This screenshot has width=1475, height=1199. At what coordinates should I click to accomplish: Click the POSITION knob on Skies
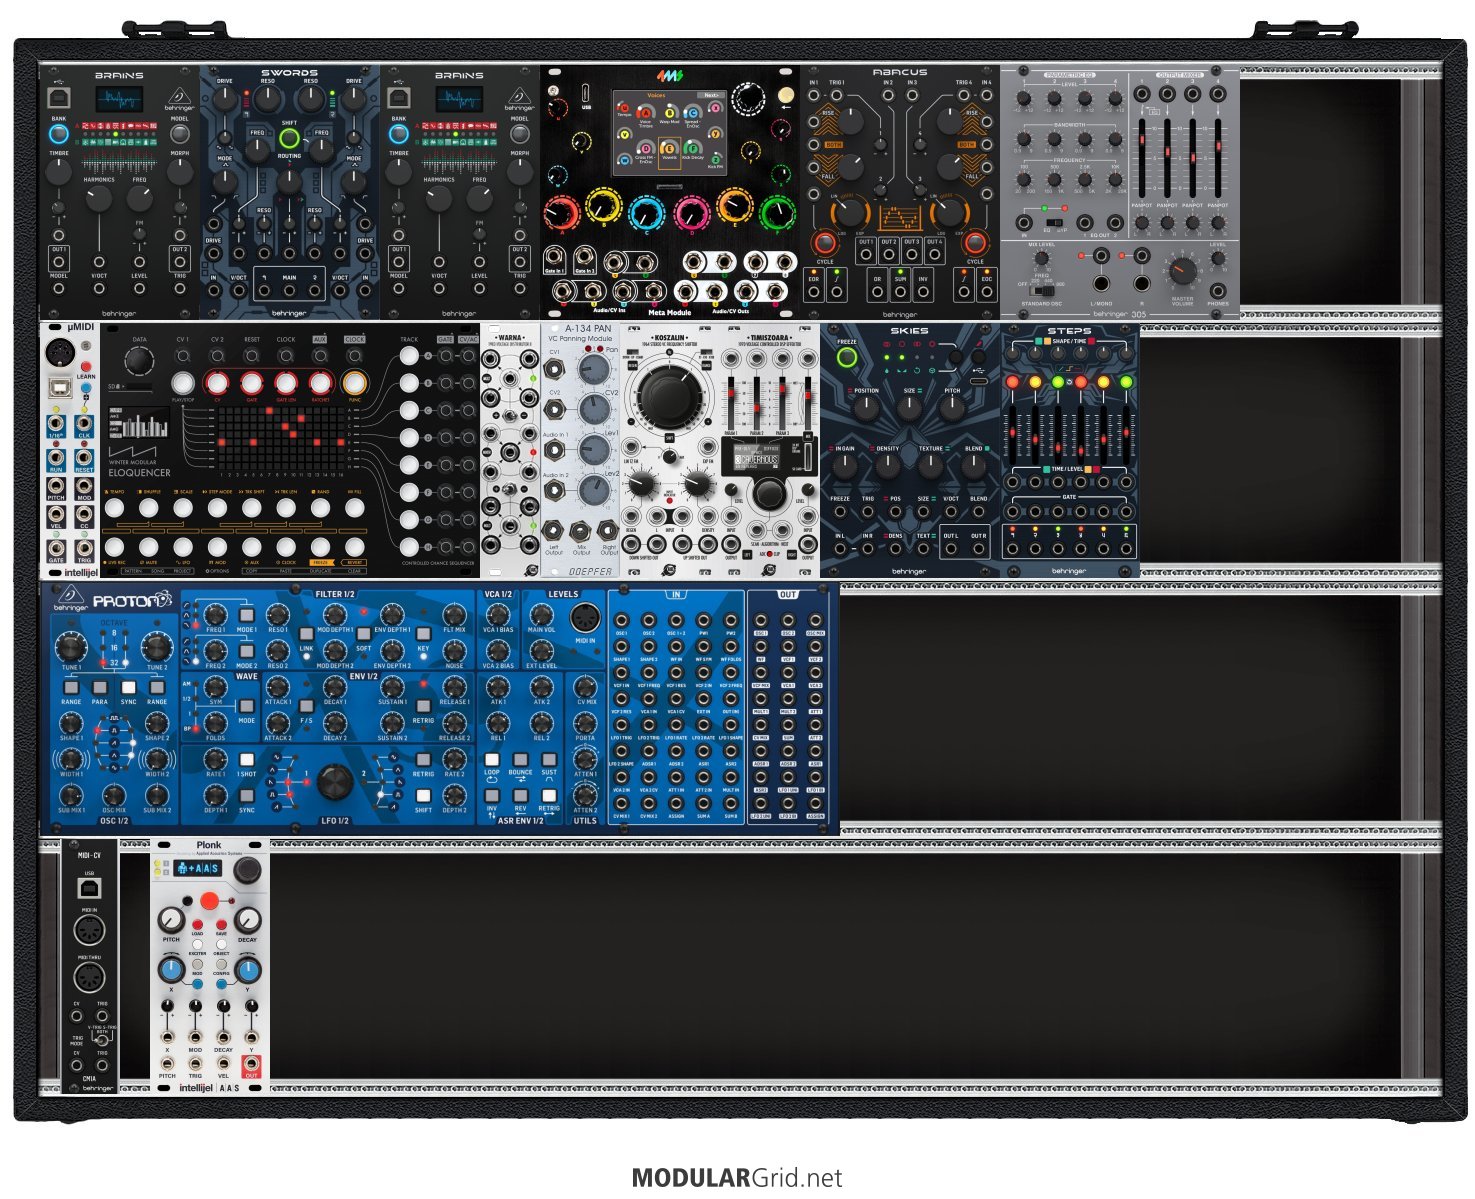click(866, 408)
